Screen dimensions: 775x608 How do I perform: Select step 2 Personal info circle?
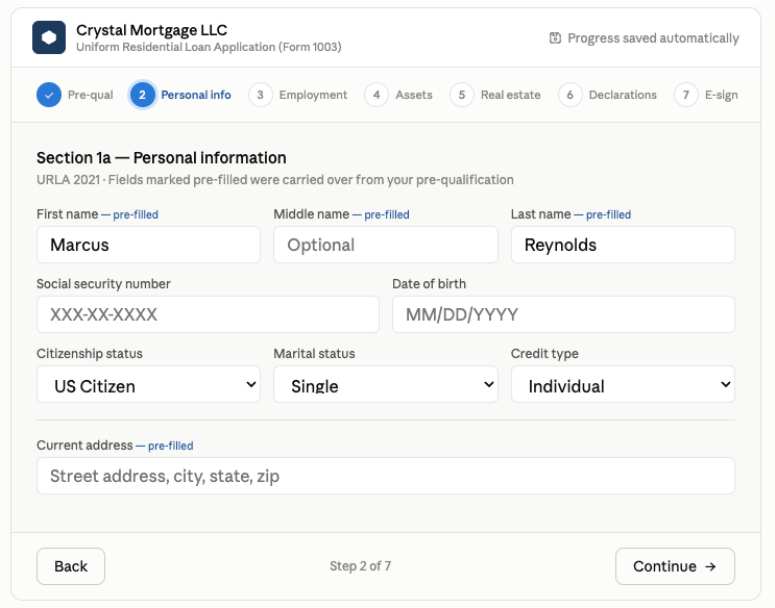click(142, 95)
